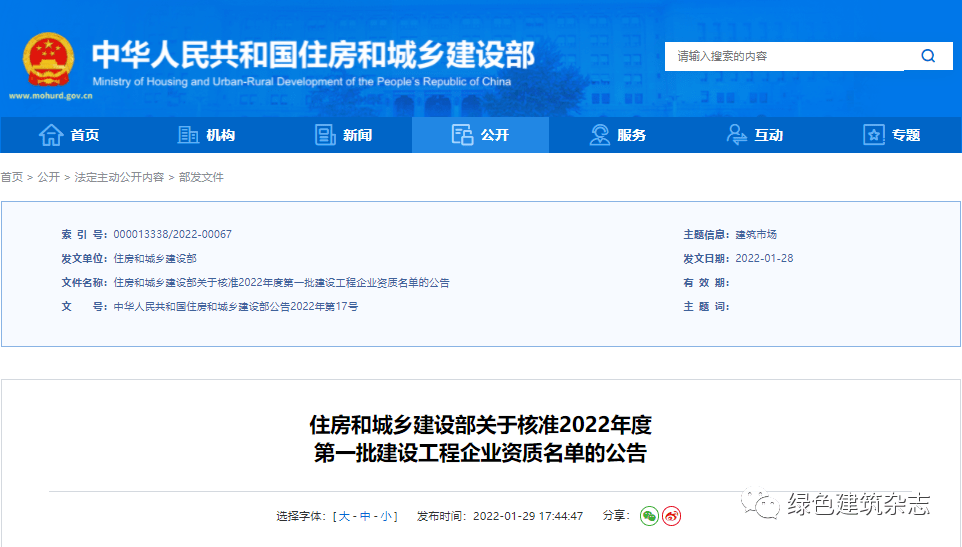Click the 服务 person icon

click(599, 135)
